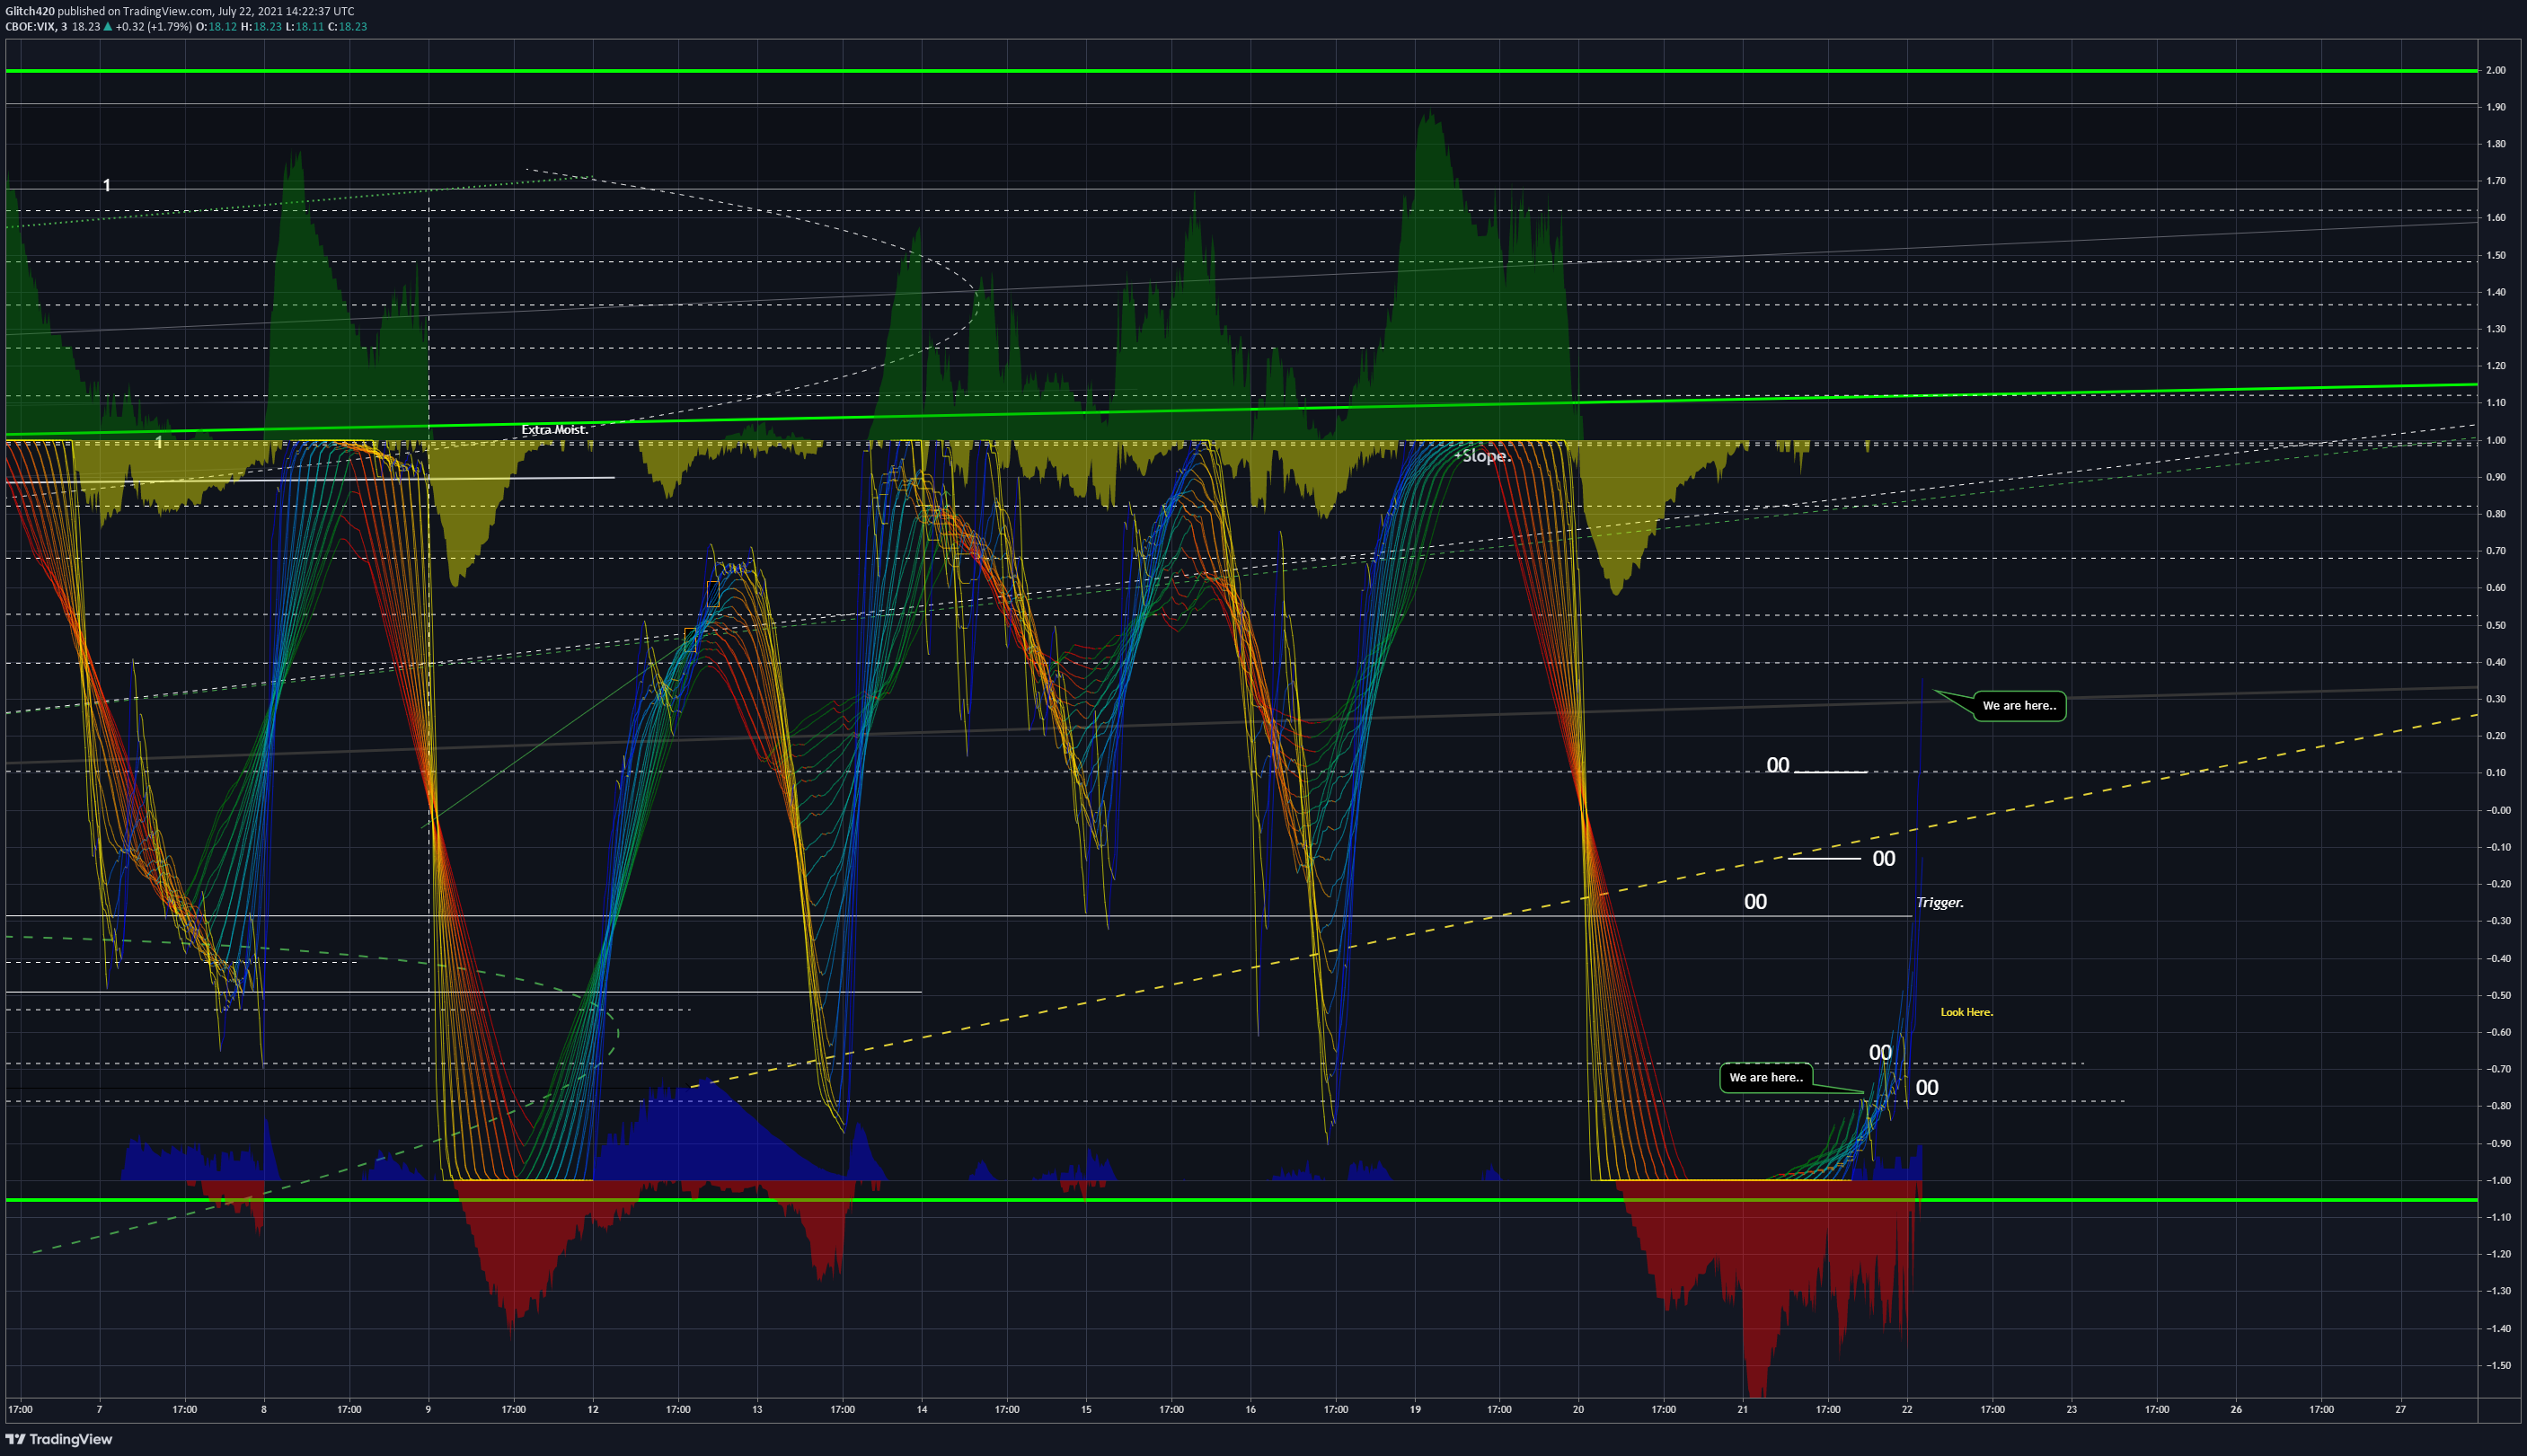Click date 12 on time axis
This screenshot has height=1456, width=2527.
pos(593,1409)
